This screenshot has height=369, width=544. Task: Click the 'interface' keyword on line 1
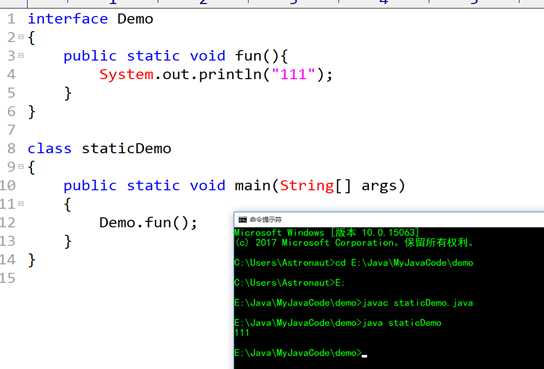[x=68, y=18]
